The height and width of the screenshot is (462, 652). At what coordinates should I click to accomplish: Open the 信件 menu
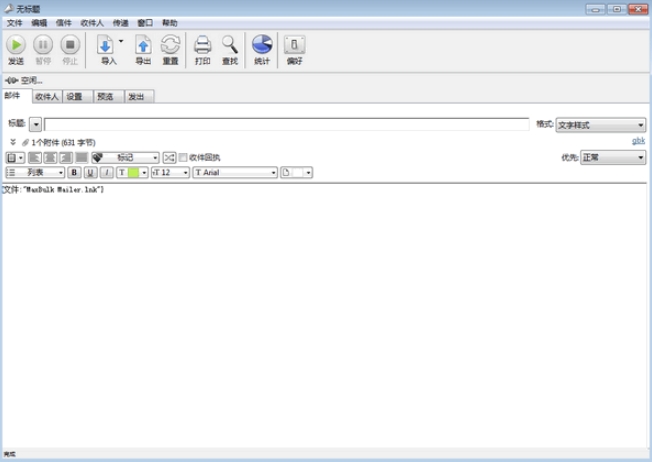point(64,23)
